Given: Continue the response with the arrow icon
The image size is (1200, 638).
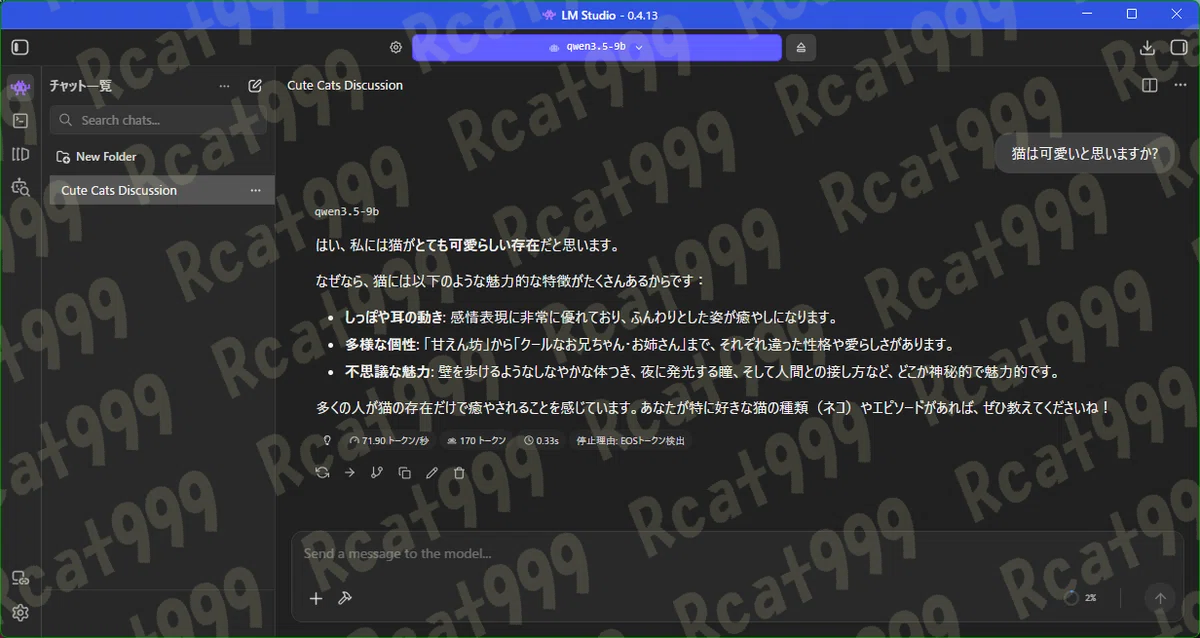Looking at the screenshot, I should coord(350,473).
